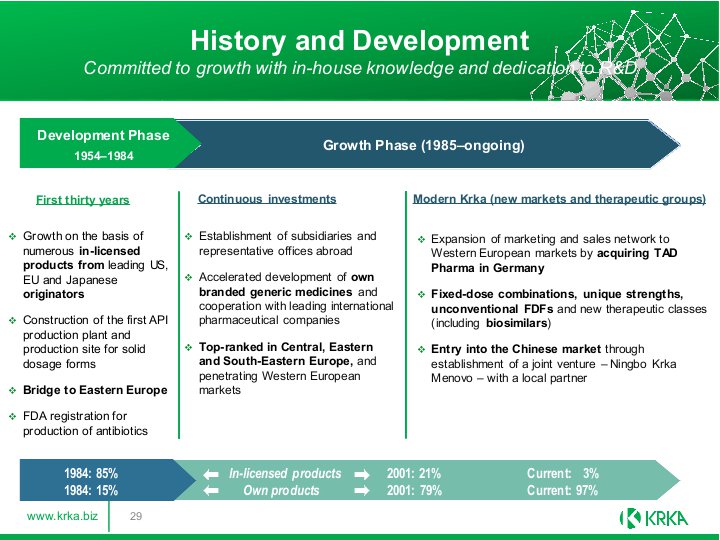Click the bullet marker beside Top-ranked in Central
The width and height of the screenshot is (720, 540).
188,348
